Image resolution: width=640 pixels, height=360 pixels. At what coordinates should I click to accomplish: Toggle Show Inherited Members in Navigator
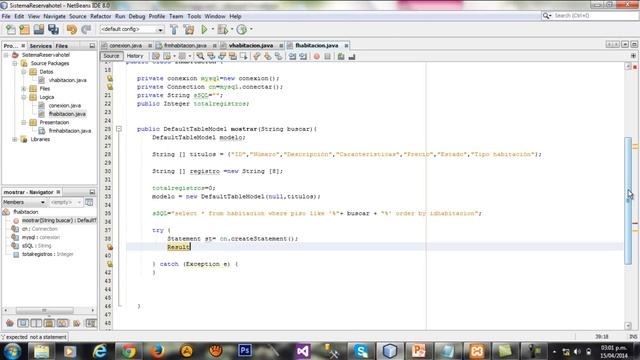tap(10, 323)
